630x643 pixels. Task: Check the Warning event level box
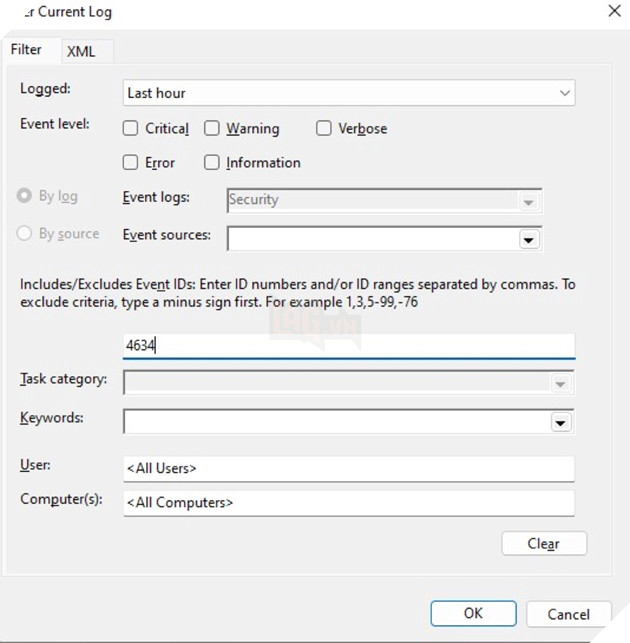pos(212,128)
